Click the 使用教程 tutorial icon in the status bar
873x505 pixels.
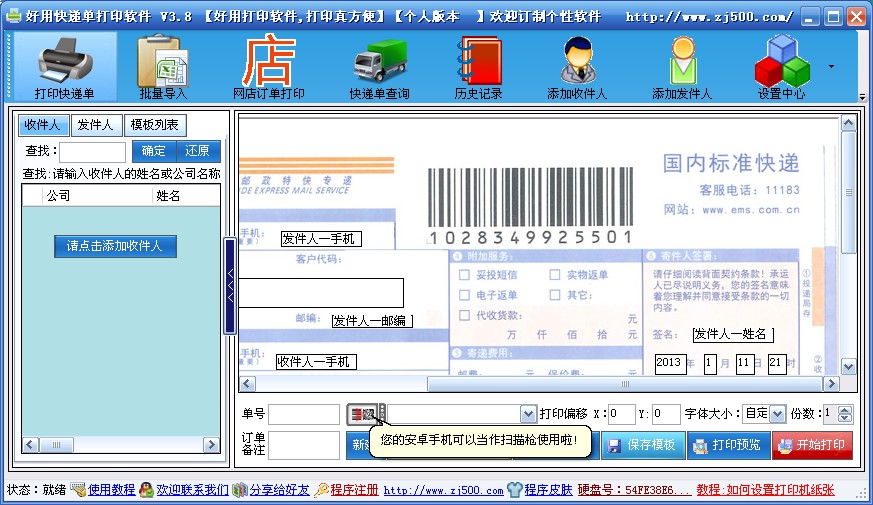(x=78, y=490)
